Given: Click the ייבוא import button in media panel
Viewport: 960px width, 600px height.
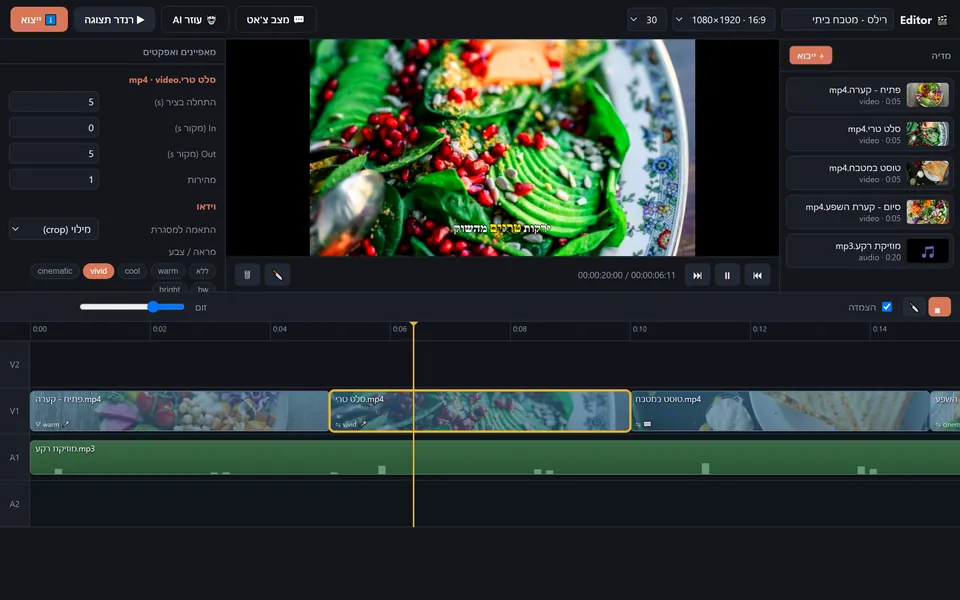Looking at the screenshot, I should [811, 56].
